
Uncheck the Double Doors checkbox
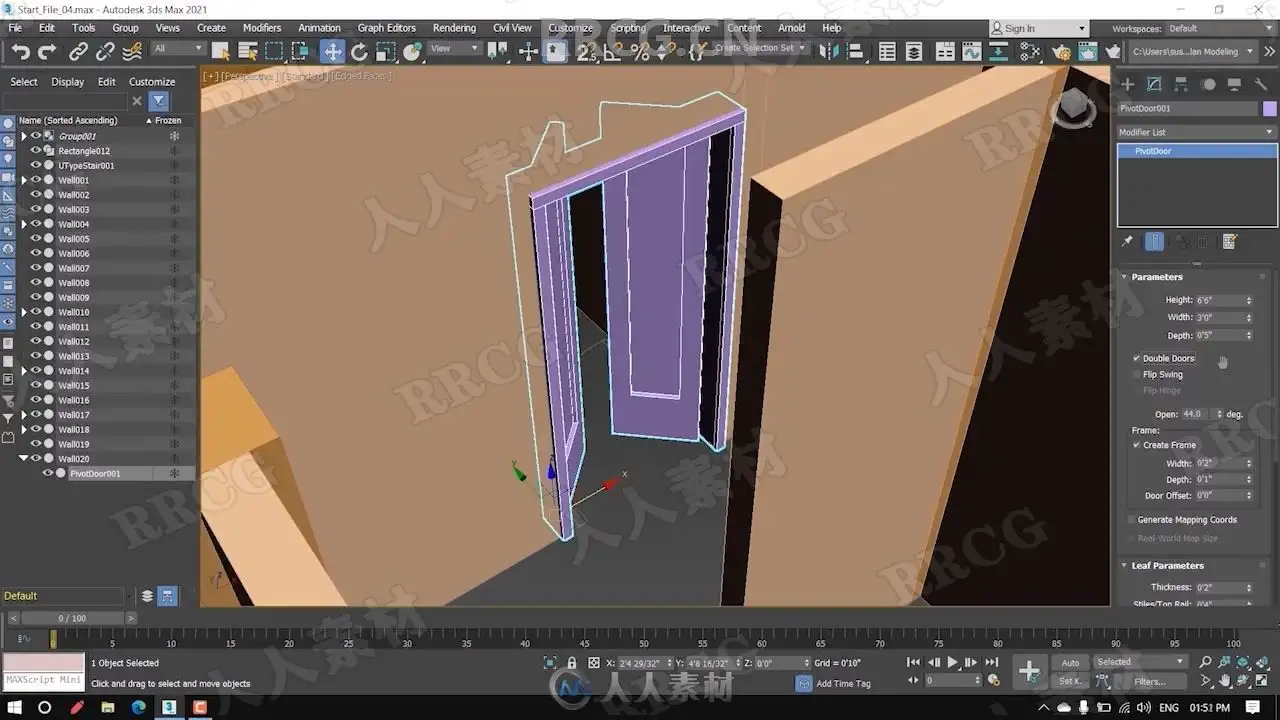[x=1137, y=358]
